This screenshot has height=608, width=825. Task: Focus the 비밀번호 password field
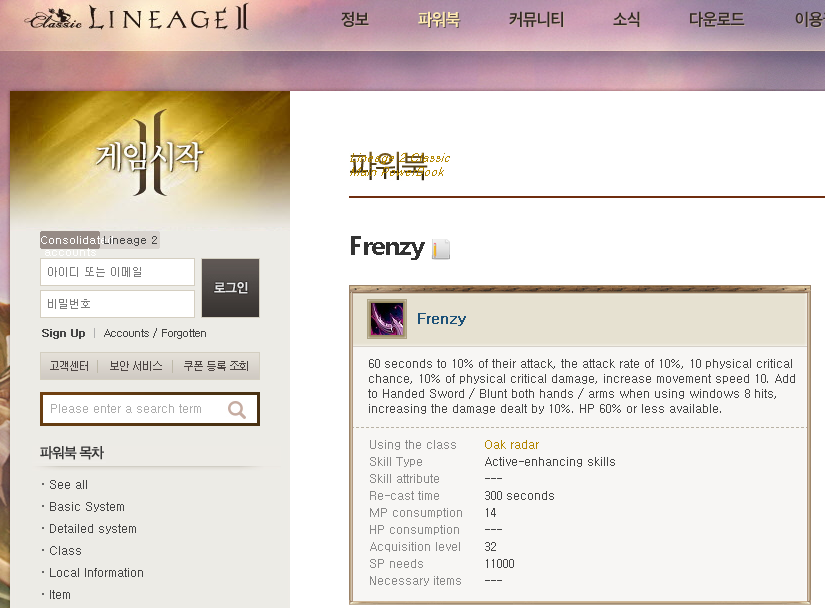(117, 304)
